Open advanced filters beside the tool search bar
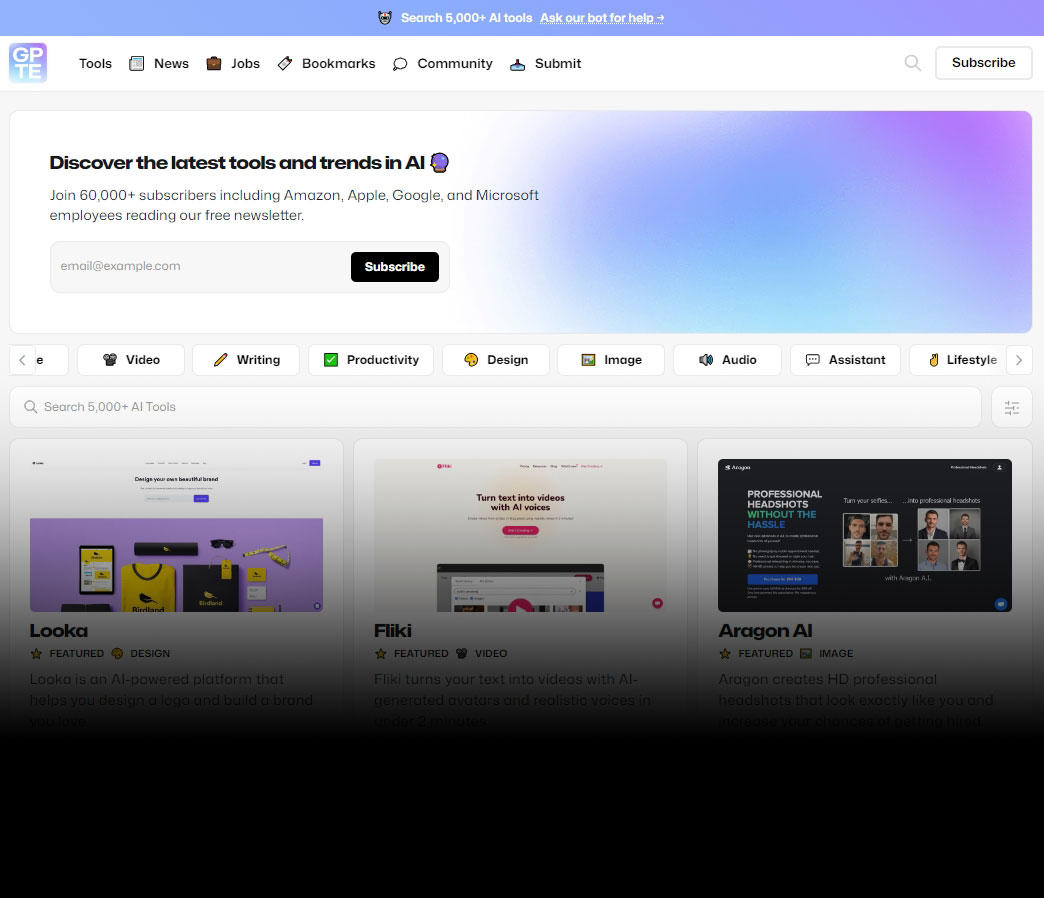 (1011, 407)
